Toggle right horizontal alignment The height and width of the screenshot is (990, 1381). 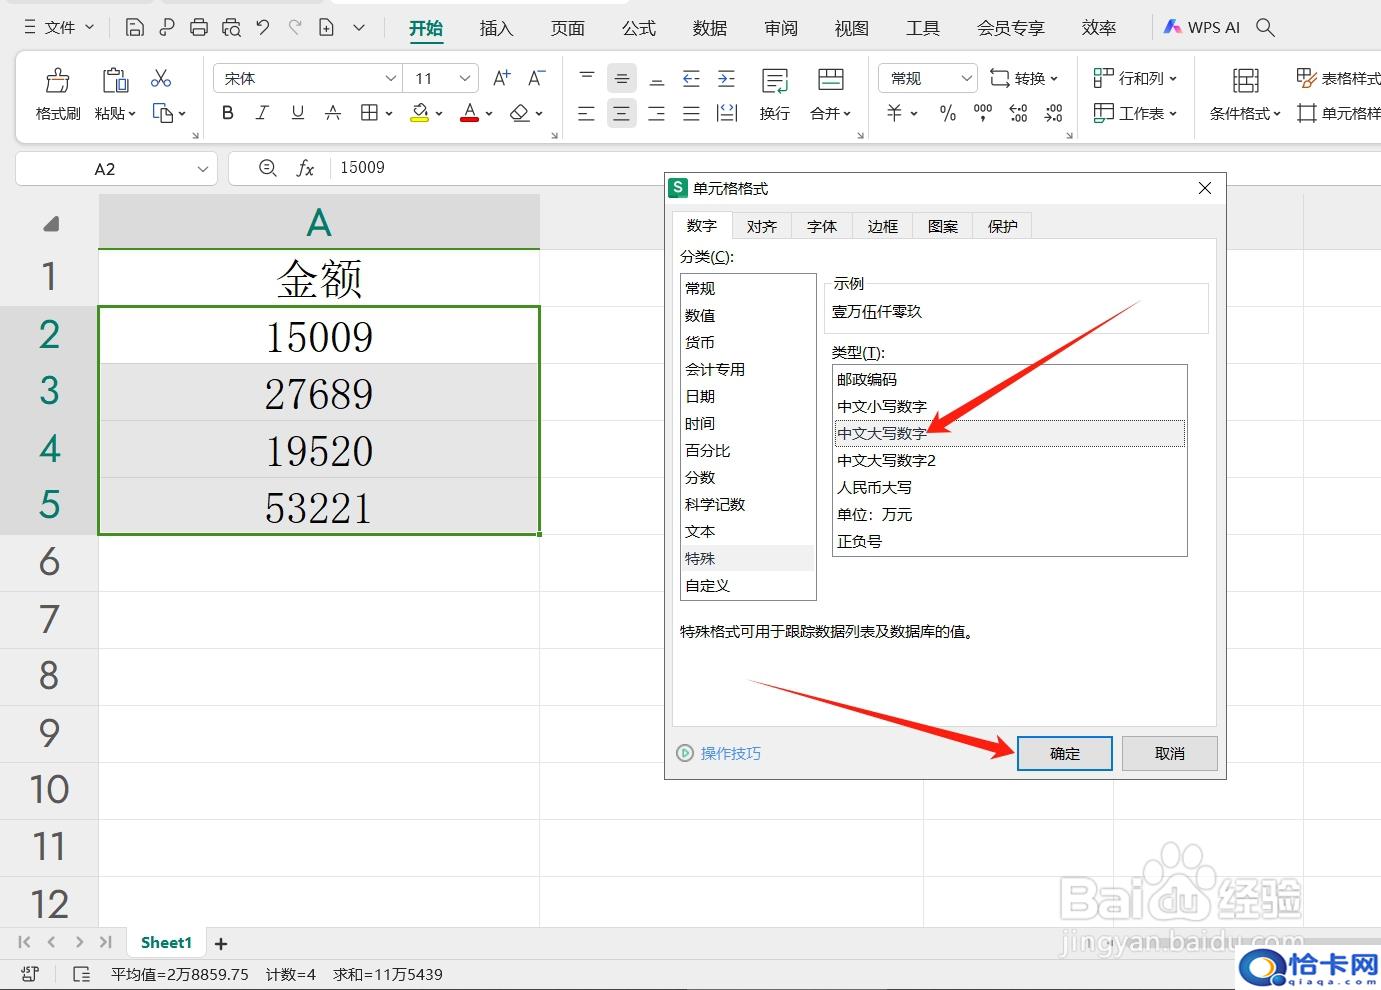coord(657,113)
